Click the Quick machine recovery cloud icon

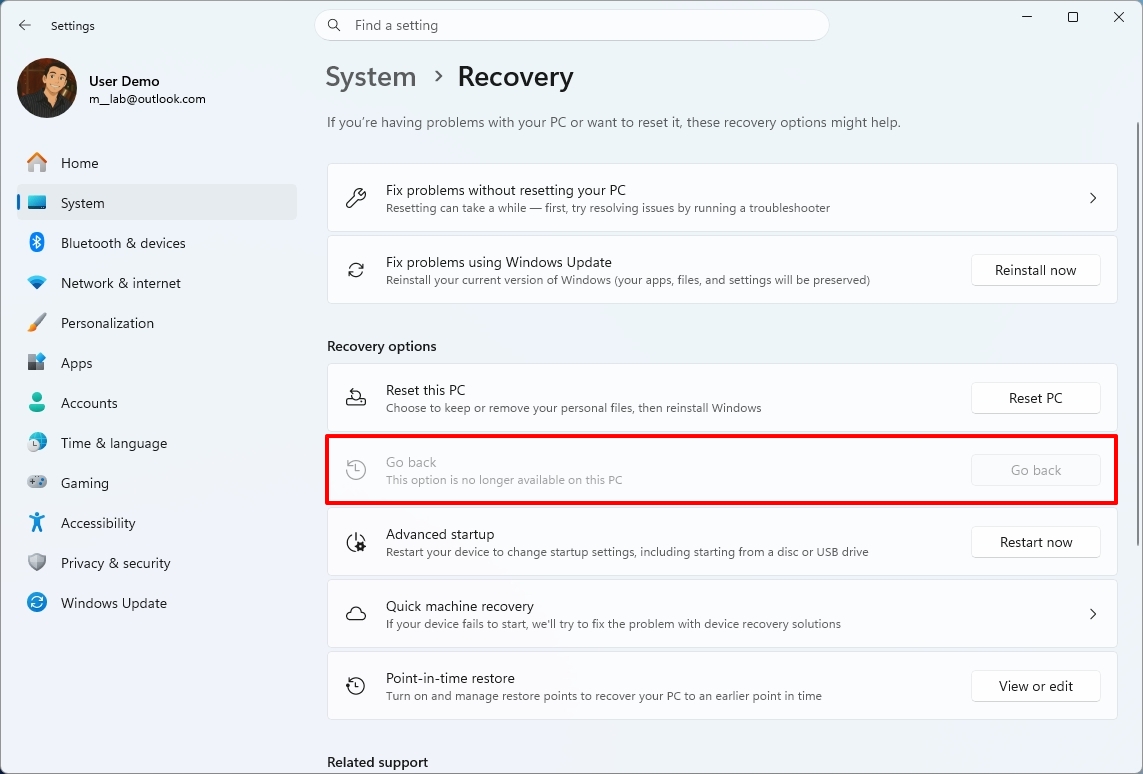tap(356, 614)
